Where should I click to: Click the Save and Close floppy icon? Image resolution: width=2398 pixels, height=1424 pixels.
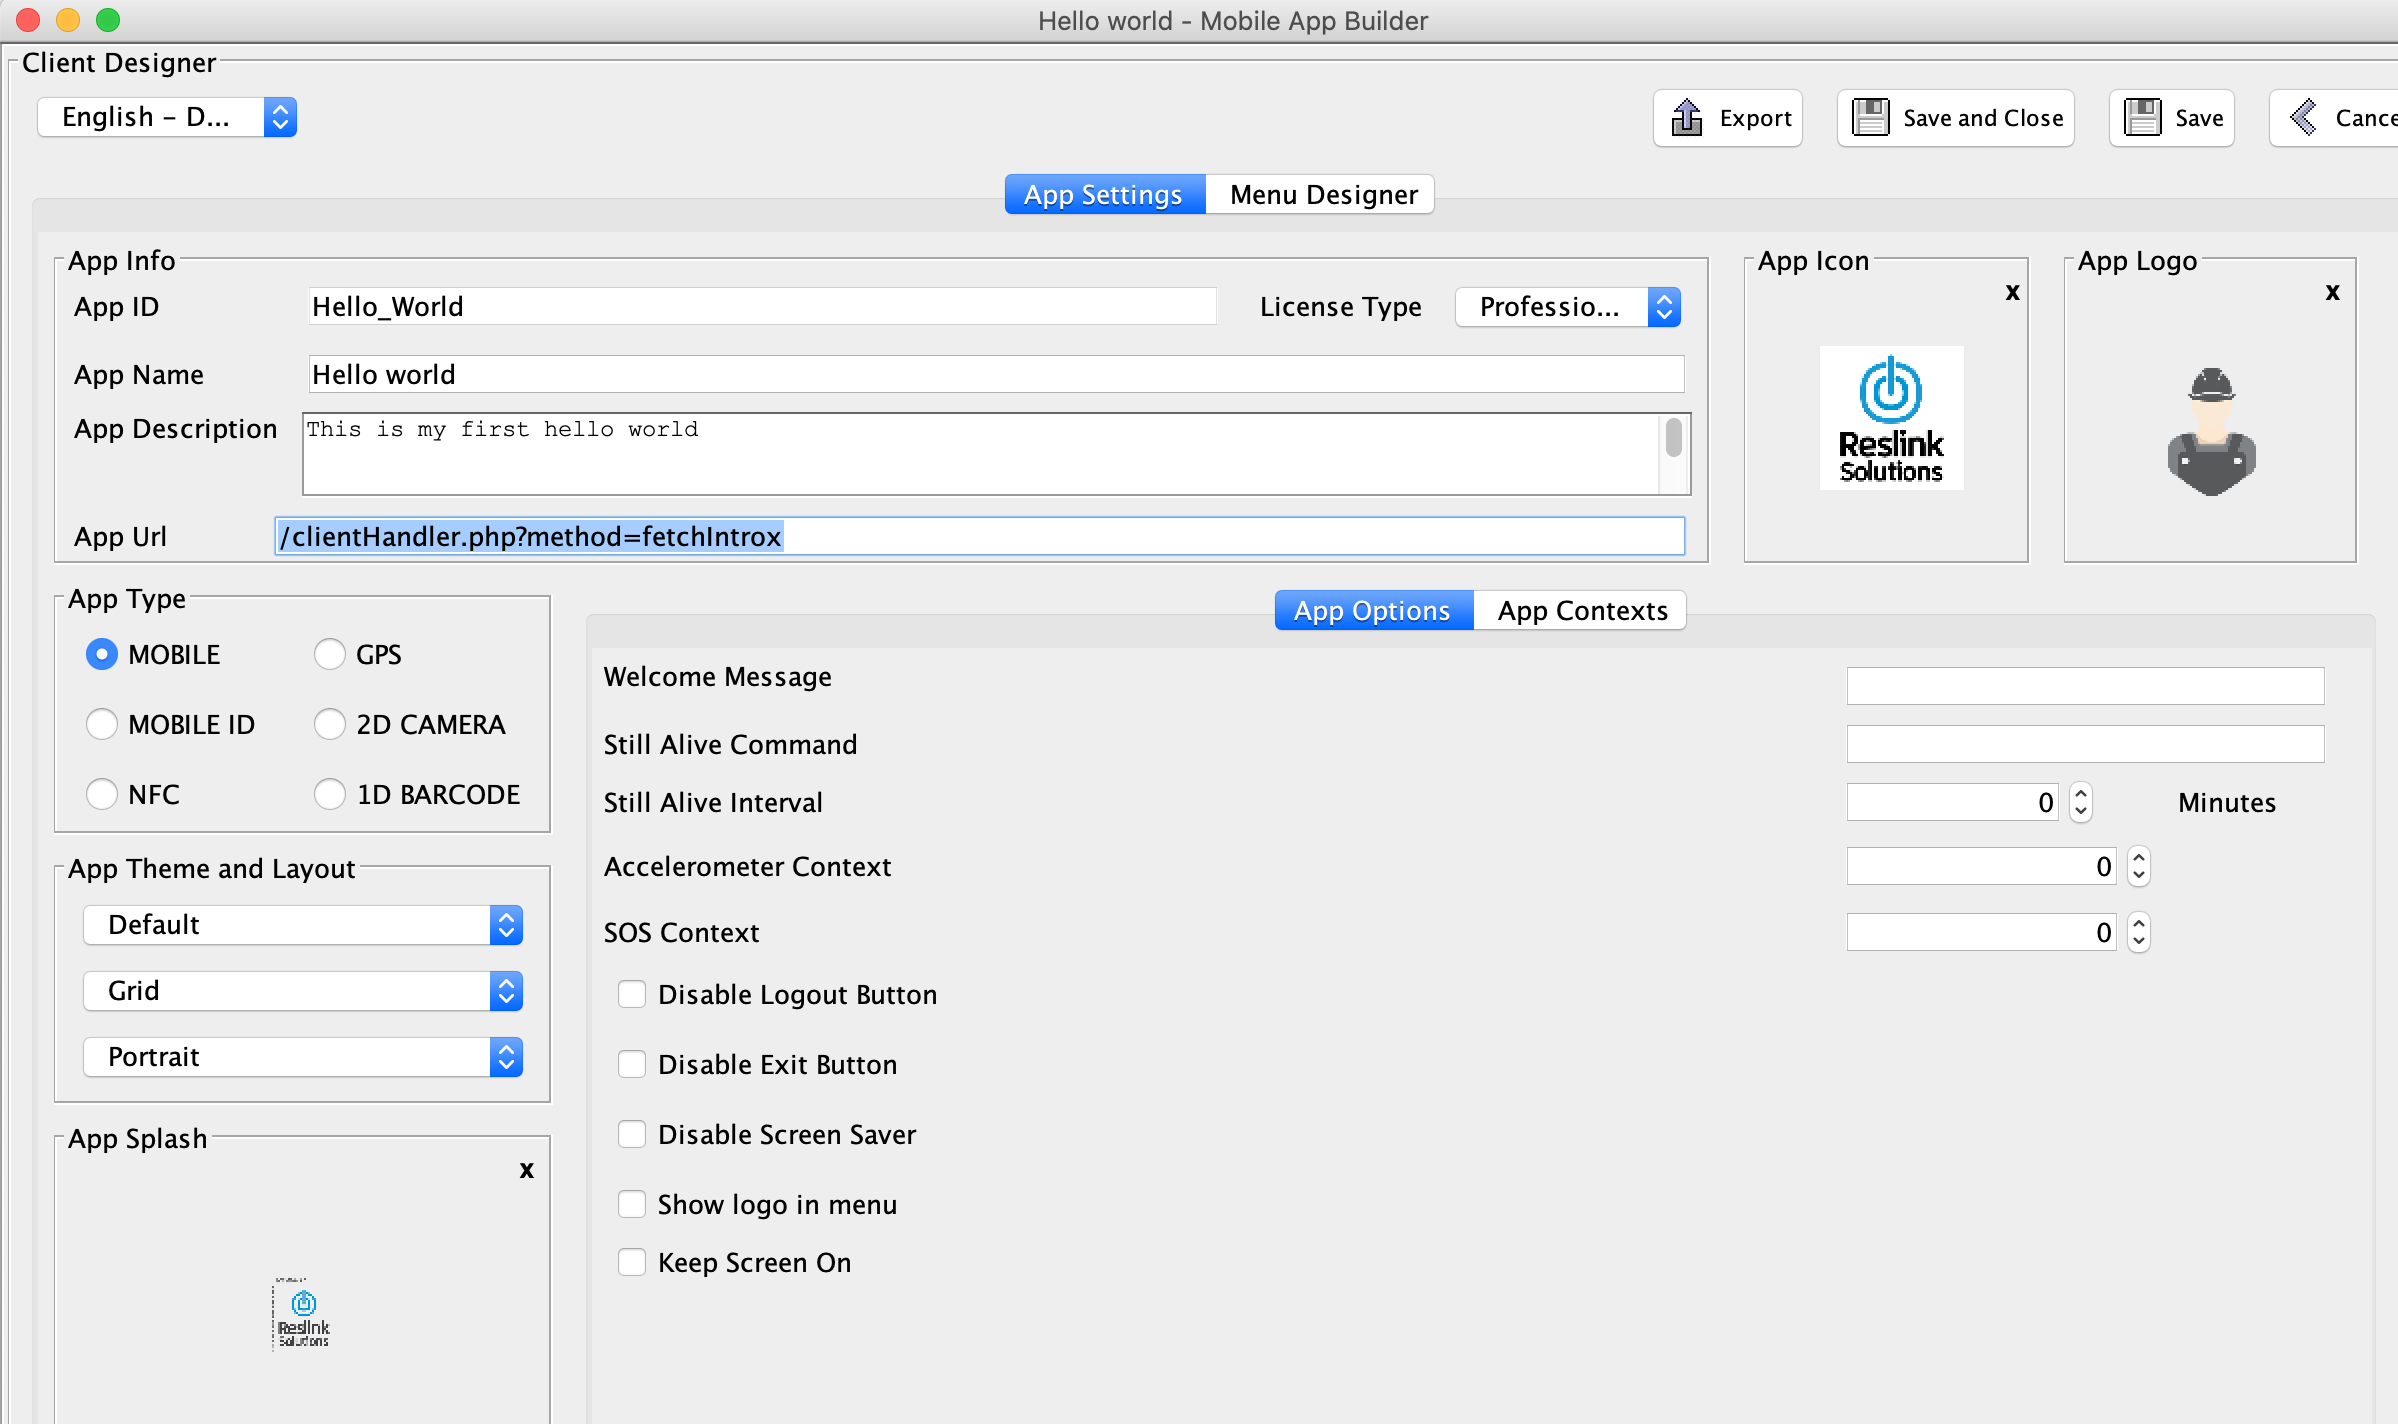(1870, 118)
